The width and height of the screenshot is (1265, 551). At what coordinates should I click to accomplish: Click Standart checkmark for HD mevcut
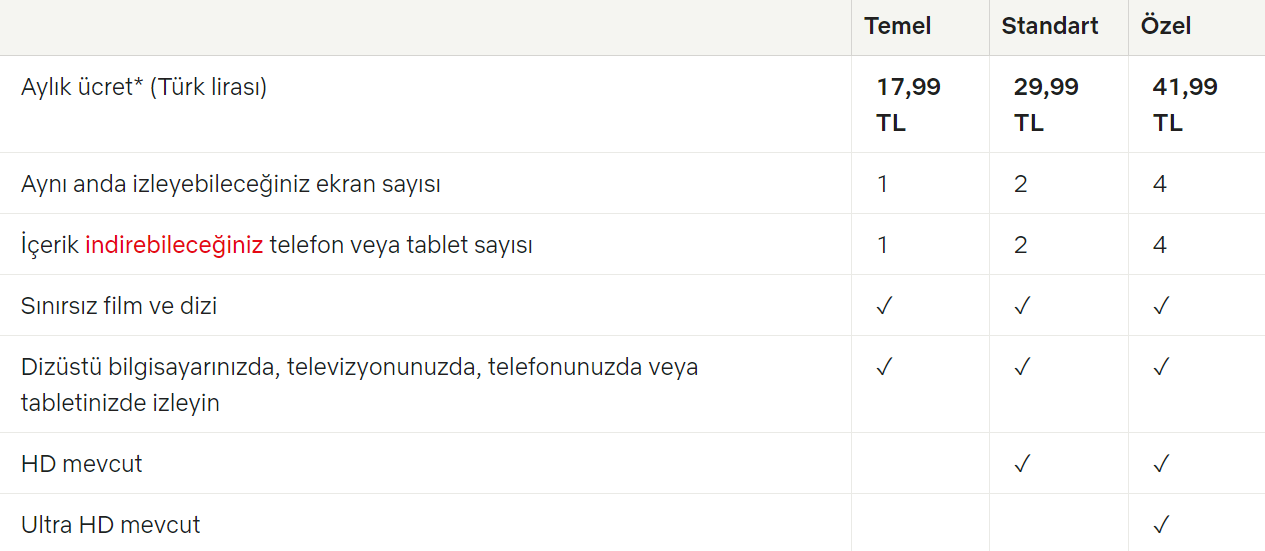[1022, 464]
